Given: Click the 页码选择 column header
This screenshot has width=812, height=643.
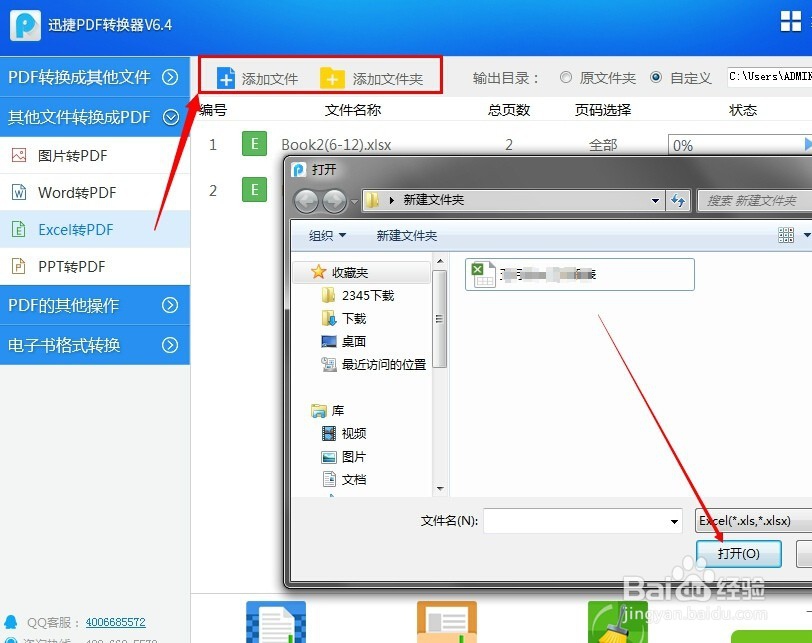Looking at the screenshot, I should pos(603,110).
